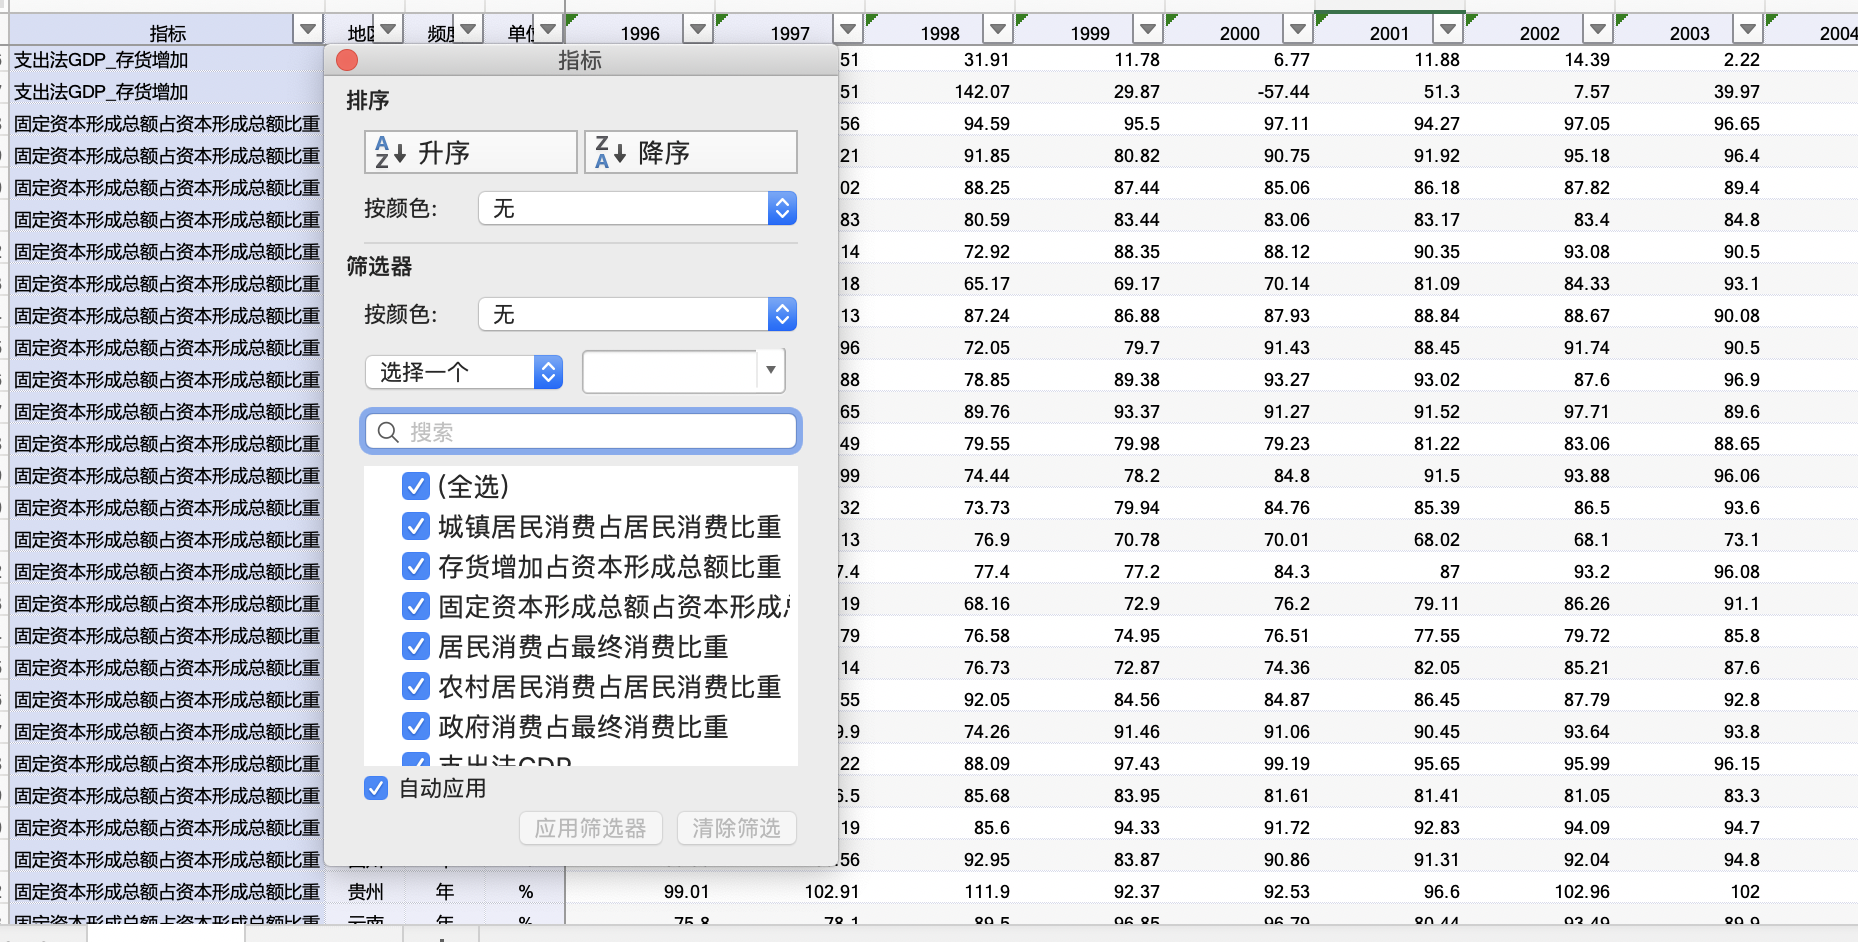Screen dimensions: 1858x942
Task: Close the 指标 filter popup with red button
Action: pyautogui.click(x=347, y=60)
